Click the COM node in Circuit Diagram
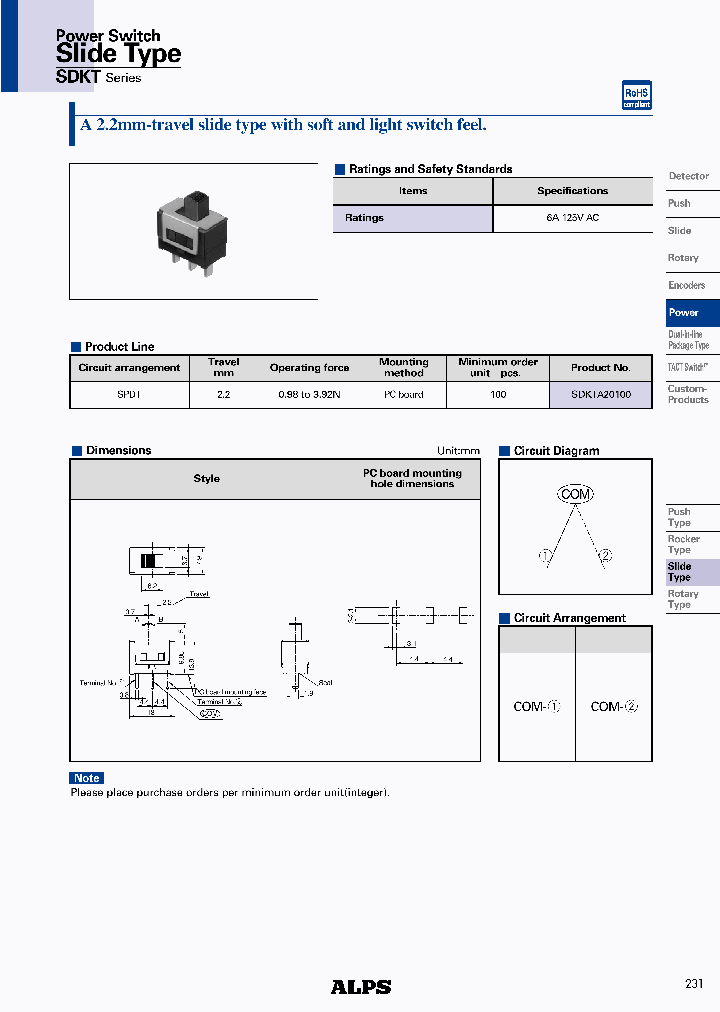Image resolution: width=720 pixels, height=1012 pixels. pos(575,494)
